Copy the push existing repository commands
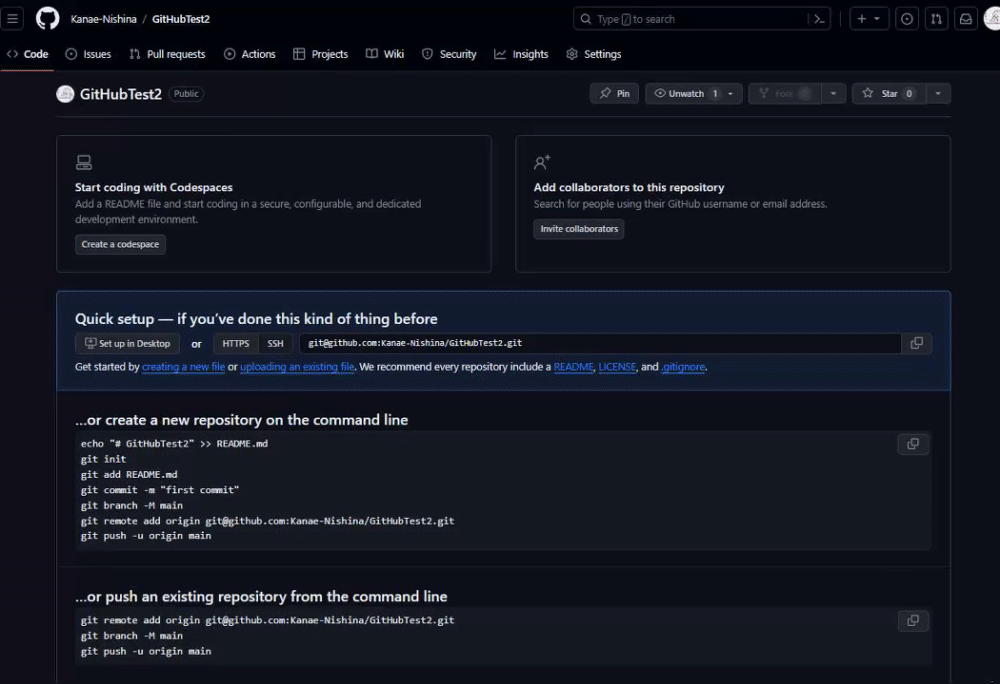1000x684 pixels. coord(913,620)
